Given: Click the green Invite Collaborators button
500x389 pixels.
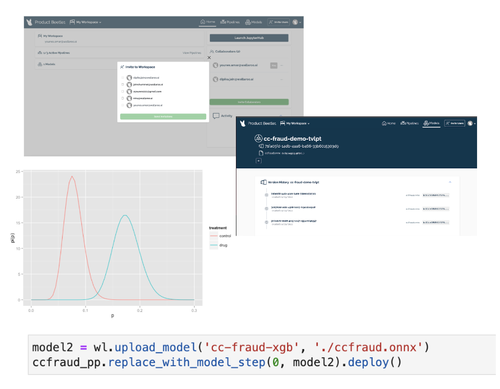Looking at the screenshot, I should tap(249, 102).
